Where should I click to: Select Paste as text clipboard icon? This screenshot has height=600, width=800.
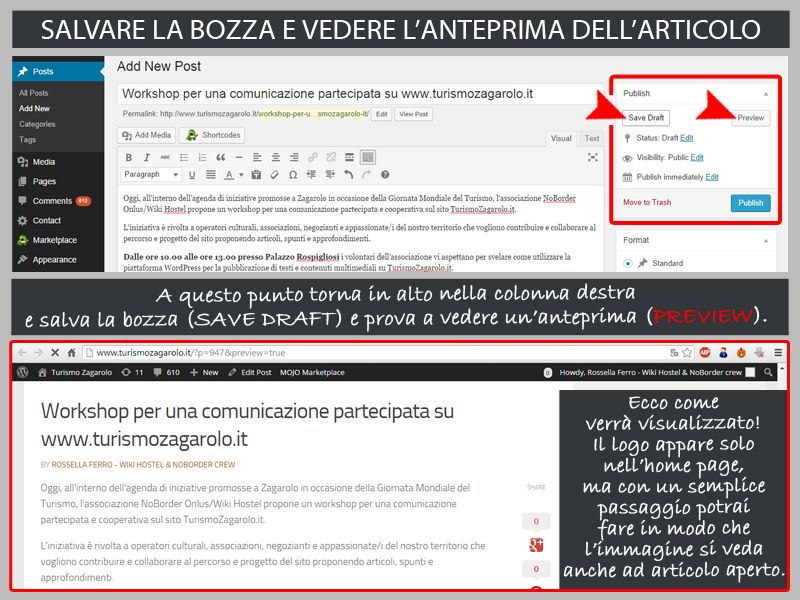pos(256,175)
